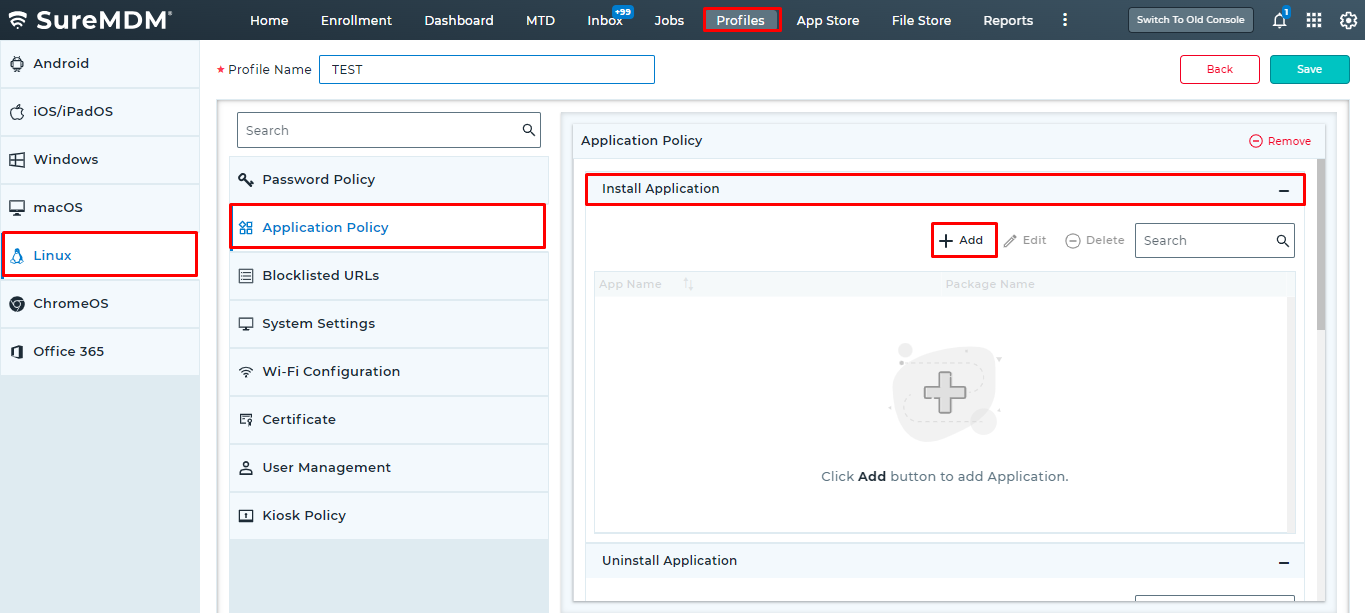
Task: Go to the Enrollment tab
Action: click(x=356, y=20)
